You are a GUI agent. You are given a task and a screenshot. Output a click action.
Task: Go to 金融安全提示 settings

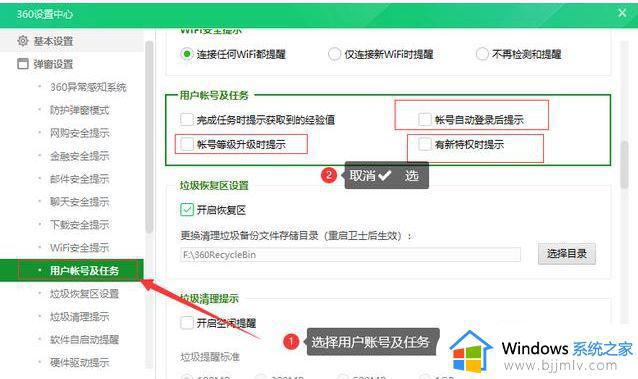79,156
